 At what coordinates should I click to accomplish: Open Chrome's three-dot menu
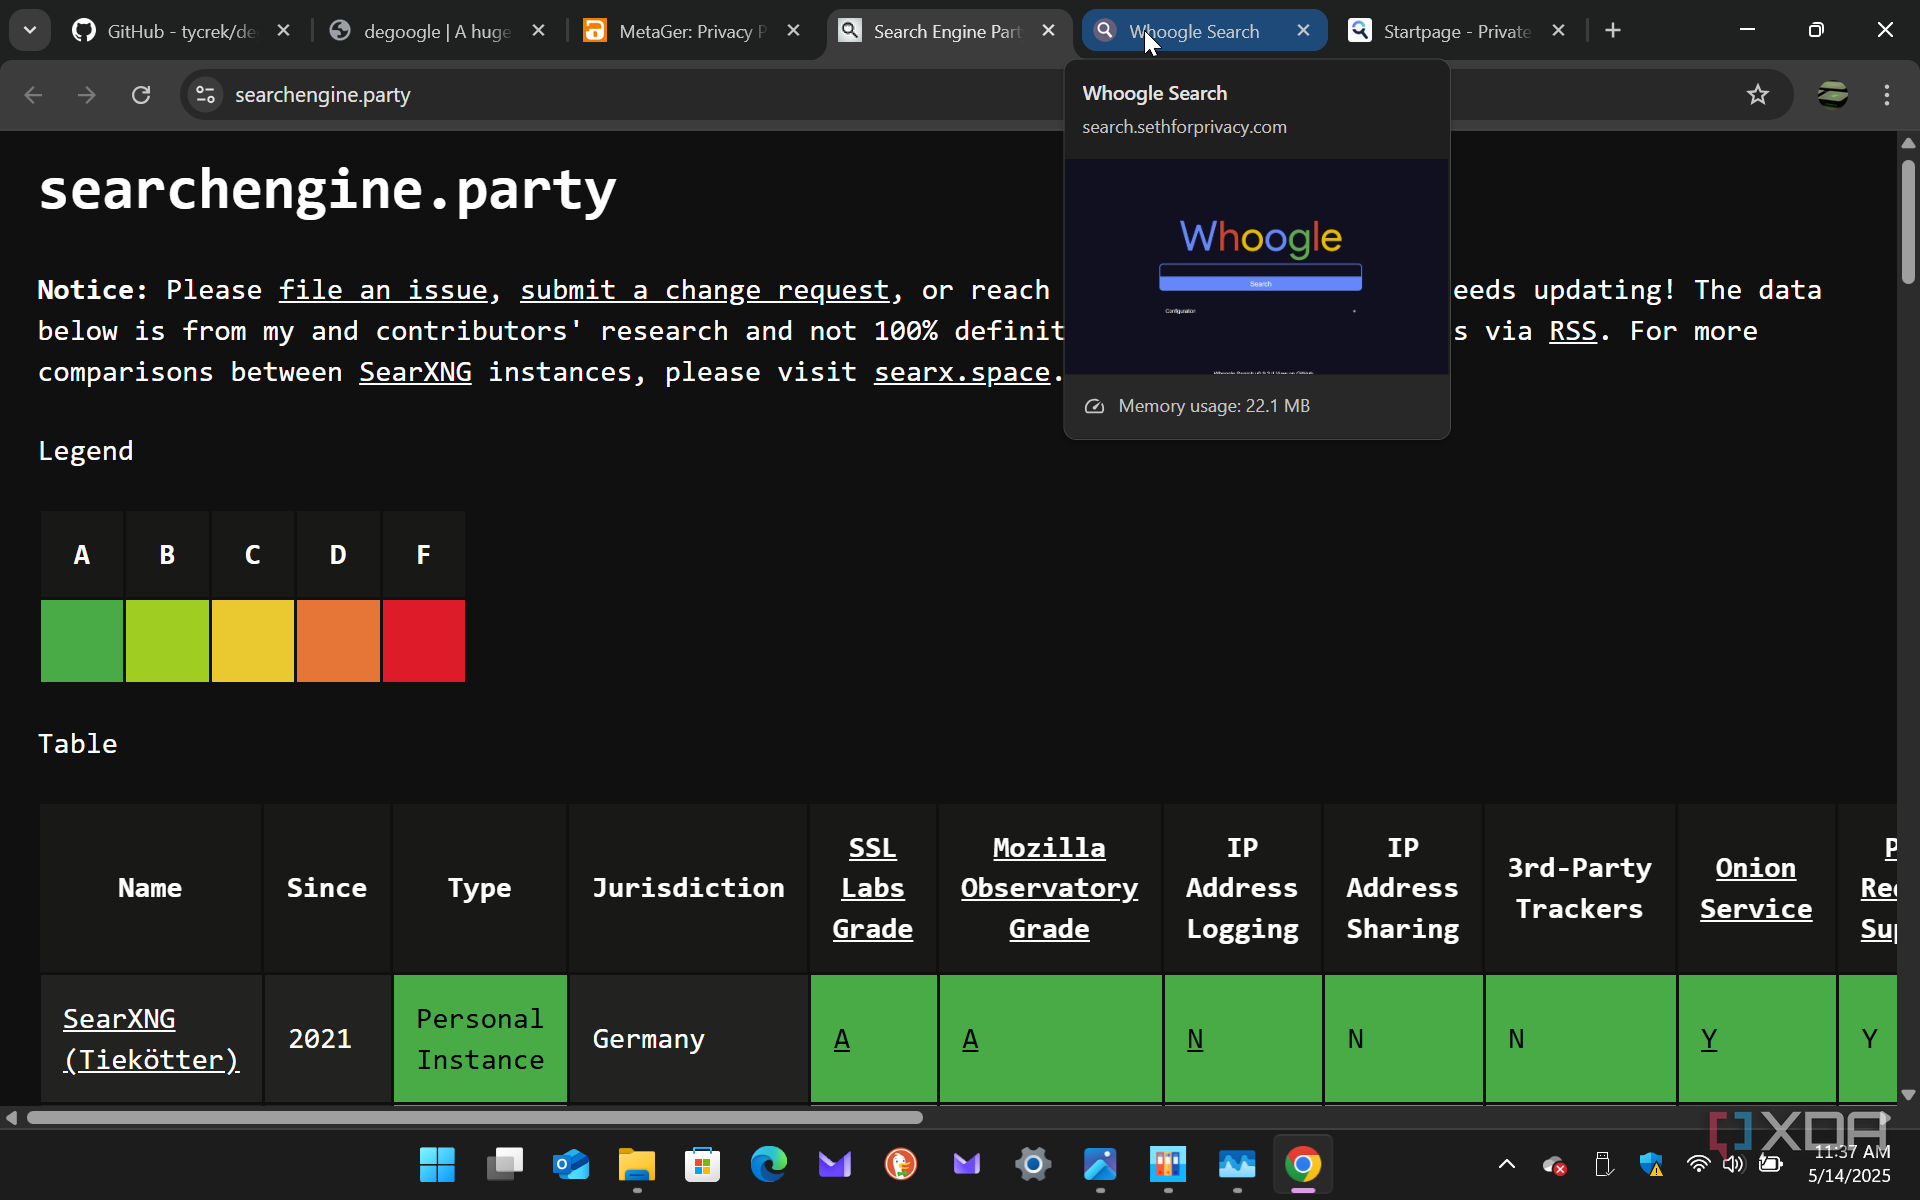(x=1887, y=95)
